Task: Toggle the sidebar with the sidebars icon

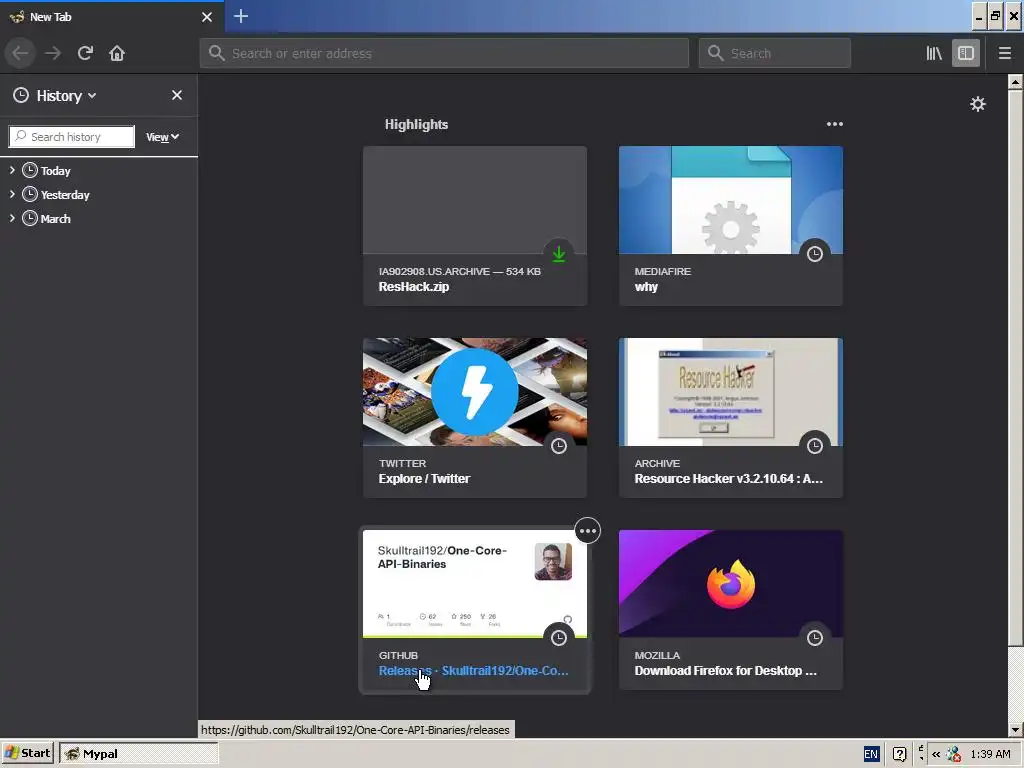Action: tap(966, 53)
